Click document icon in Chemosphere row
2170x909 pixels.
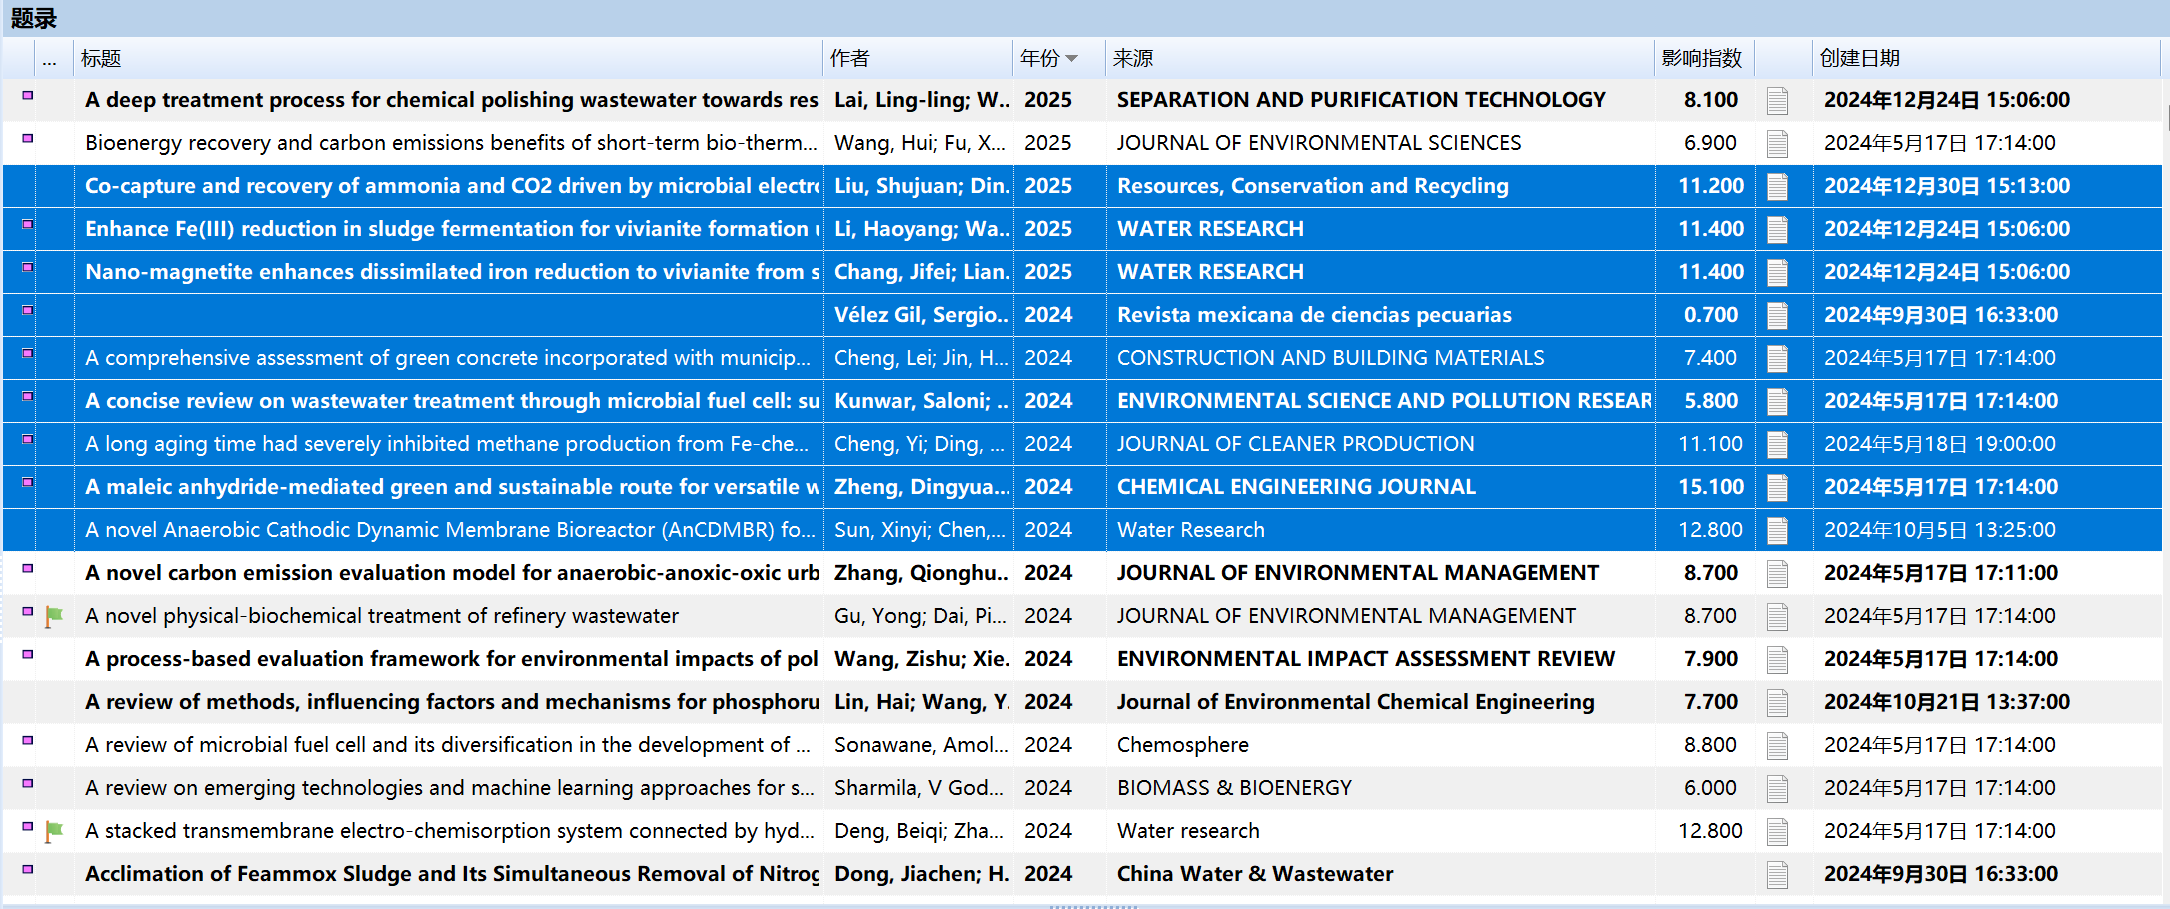tap(1777, 746)
